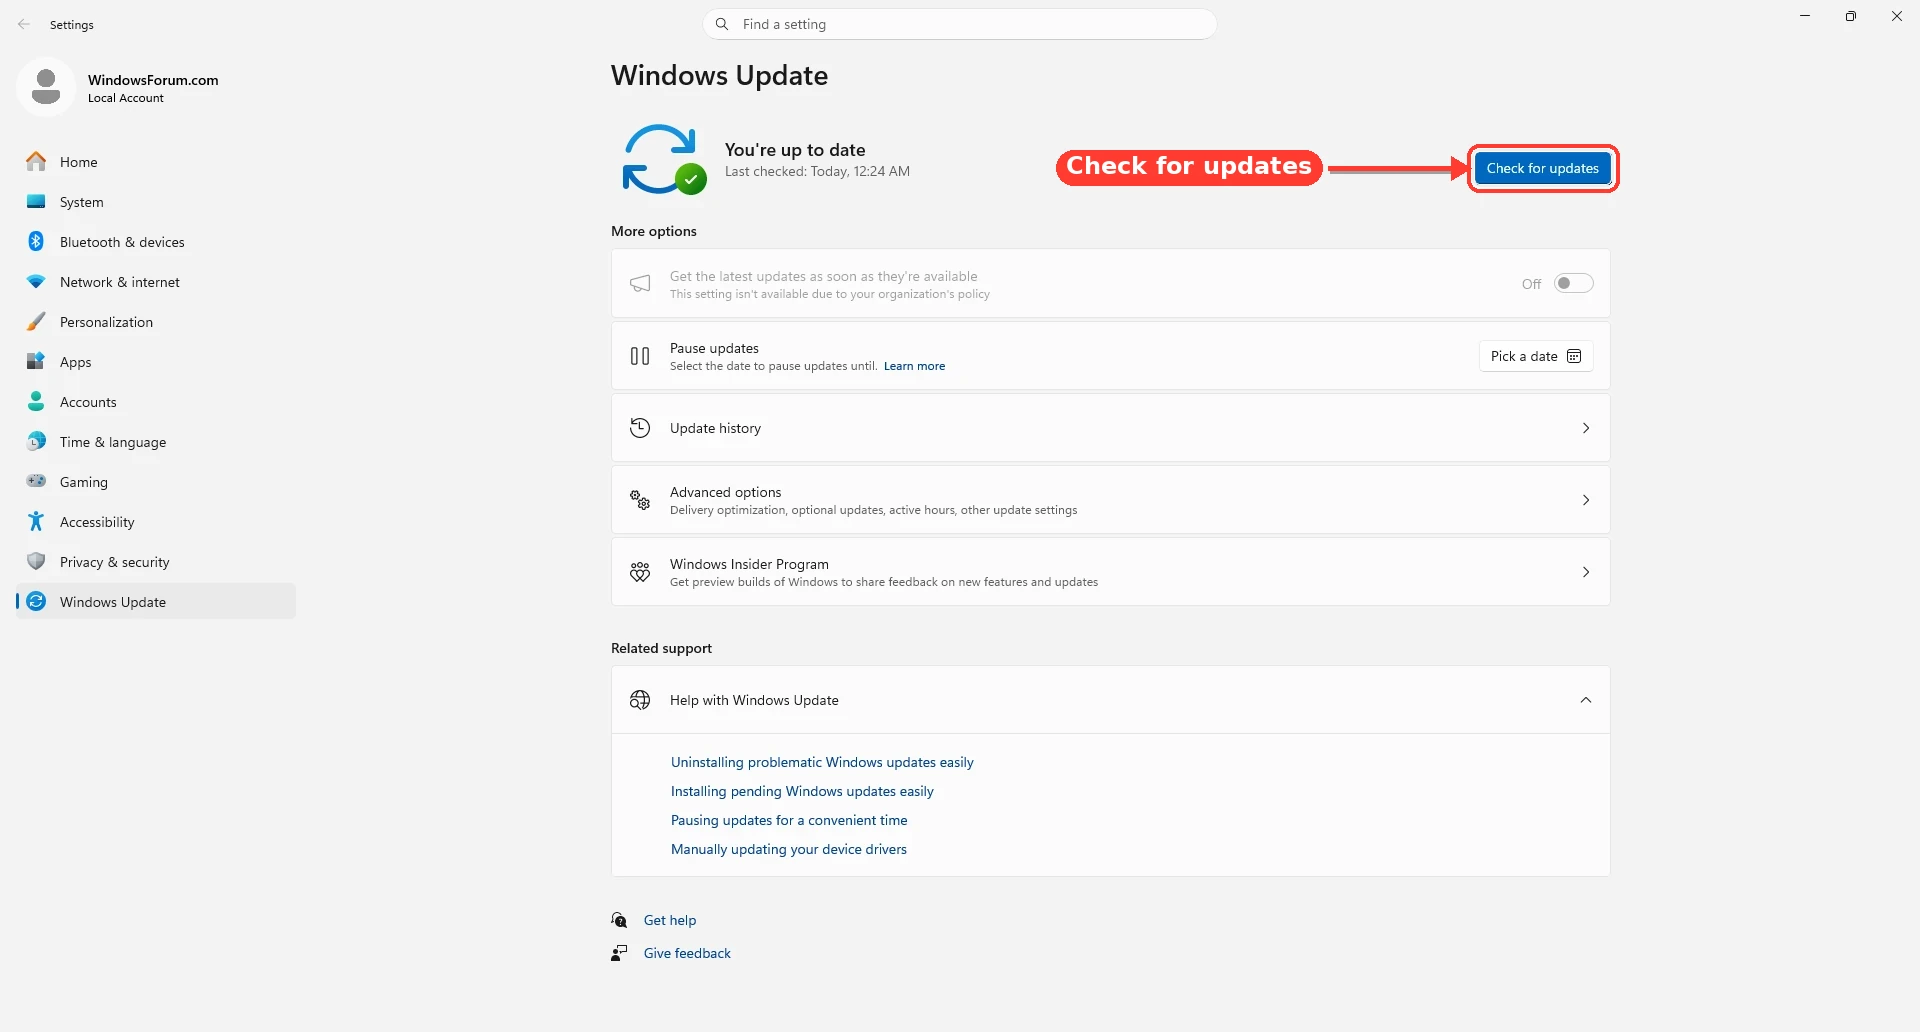The image size is (1920, 1032).
Task: Click the user profile avatar picture
Action: point(46,87)
